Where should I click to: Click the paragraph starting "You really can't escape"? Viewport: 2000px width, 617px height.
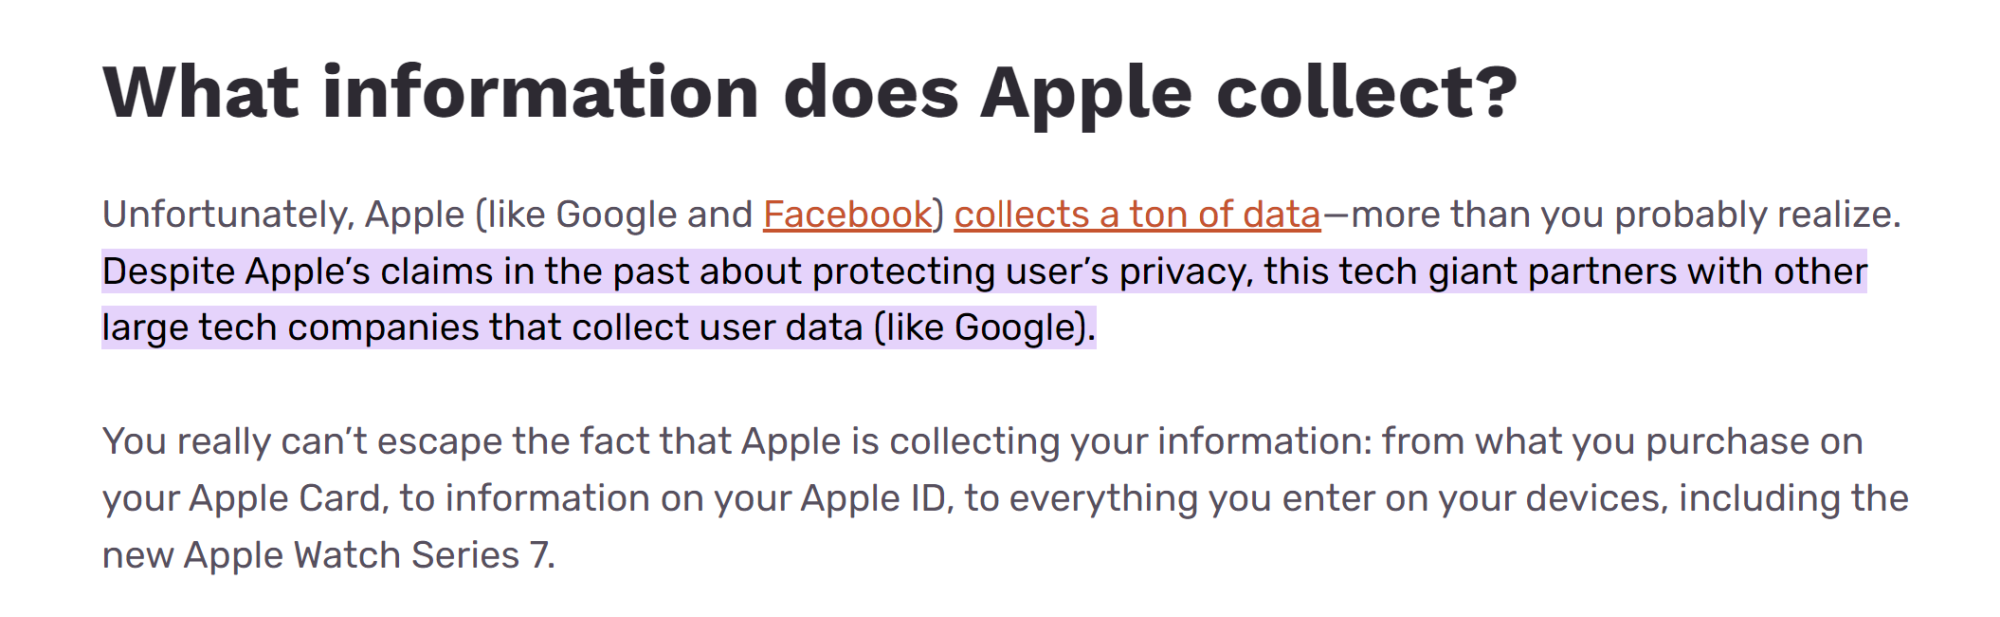(1005, 498)
